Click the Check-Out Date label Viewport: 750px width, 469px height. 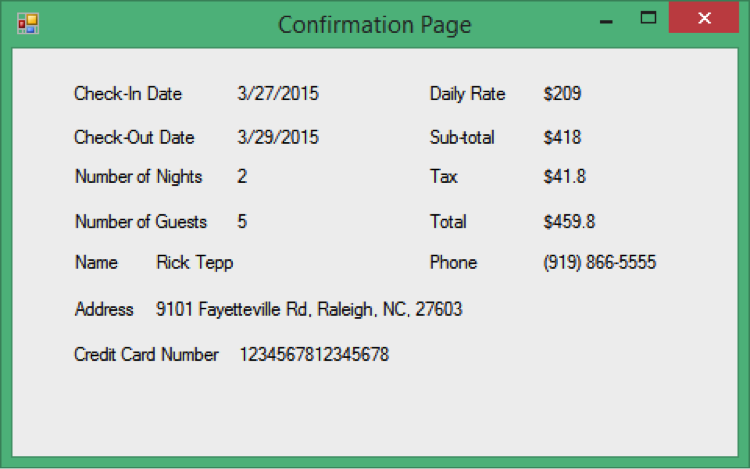tap(134, 137)
